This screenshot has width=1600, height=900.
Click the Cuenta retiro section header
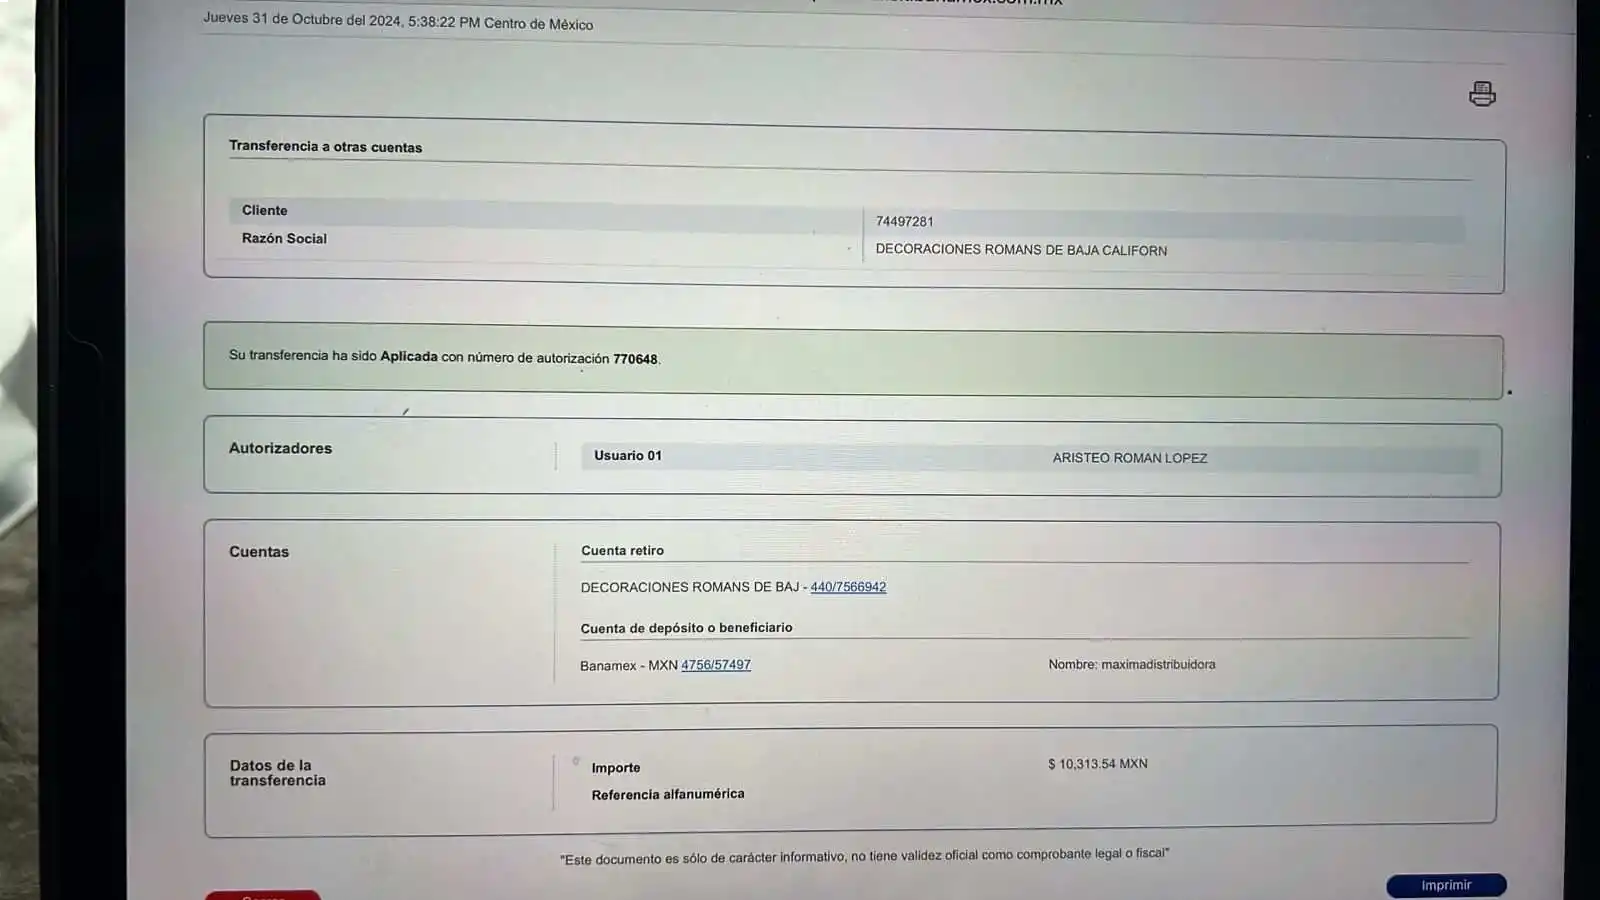pos(622,550)
